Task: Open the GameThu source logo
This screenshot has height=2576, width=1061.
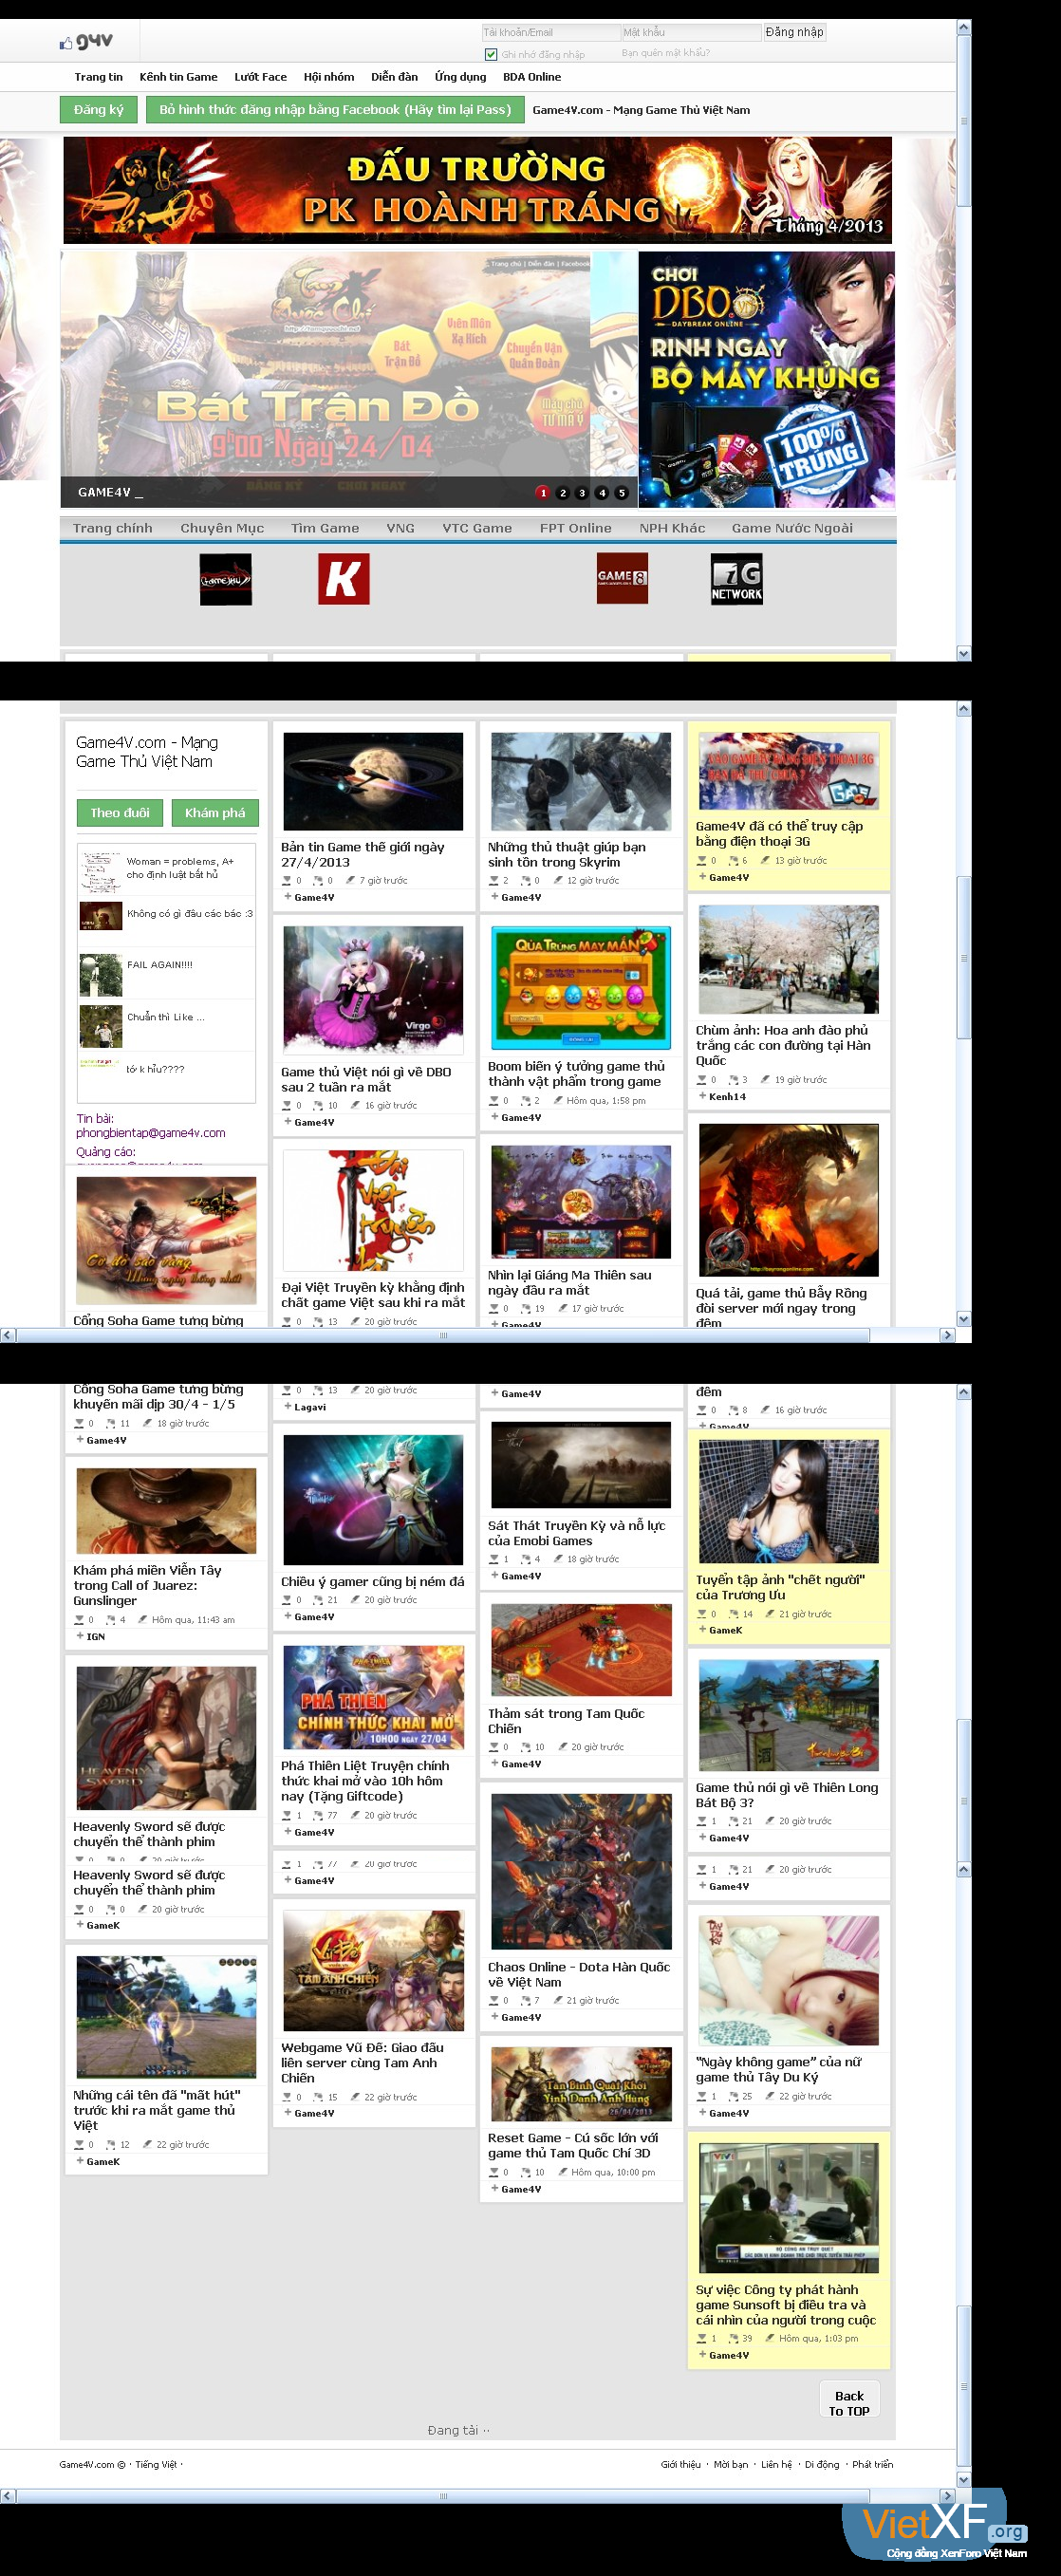Action: click(x=225, y=579)
